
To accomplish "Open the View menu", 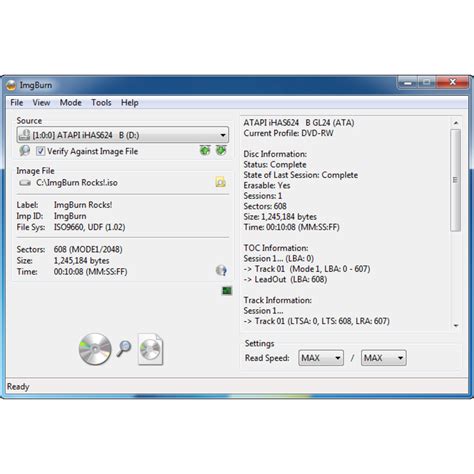I will [x=41, y=103].
